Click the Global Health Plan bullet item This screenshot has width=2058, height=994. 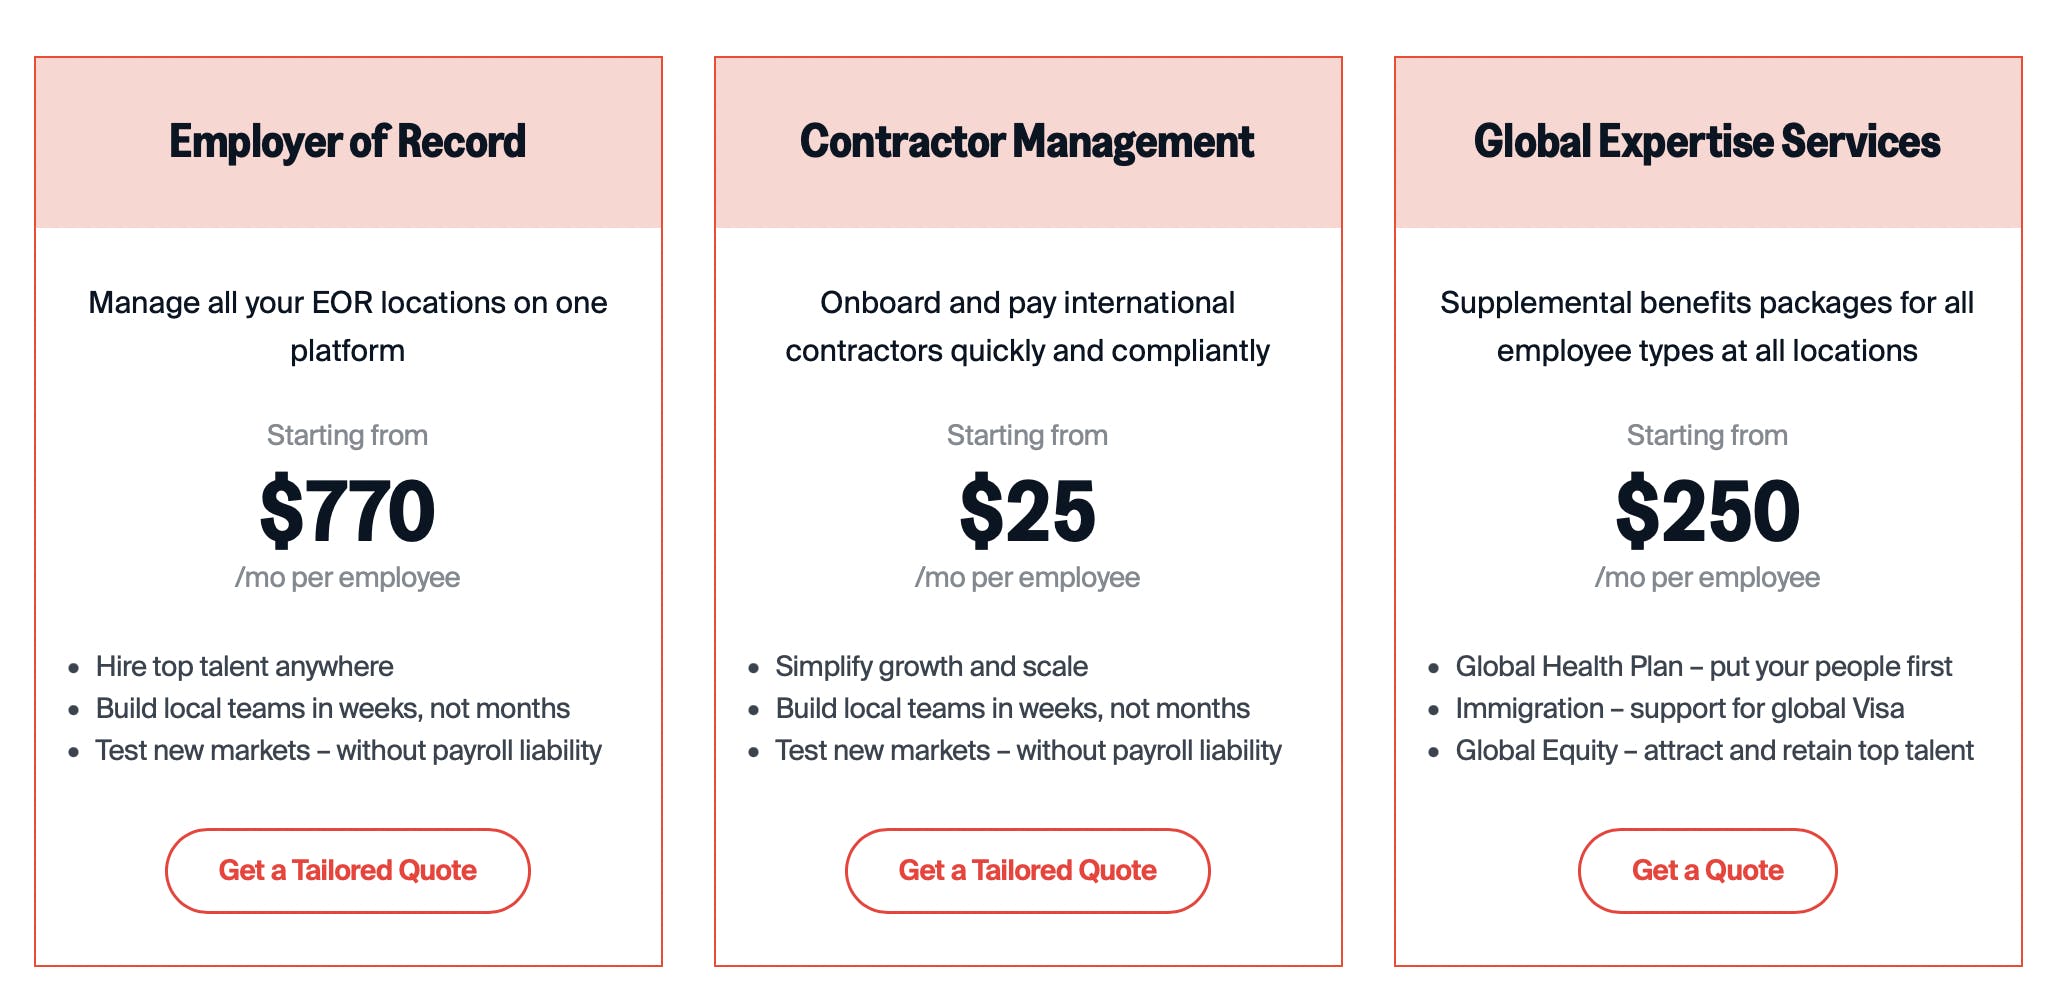(x=1703, y=666)
